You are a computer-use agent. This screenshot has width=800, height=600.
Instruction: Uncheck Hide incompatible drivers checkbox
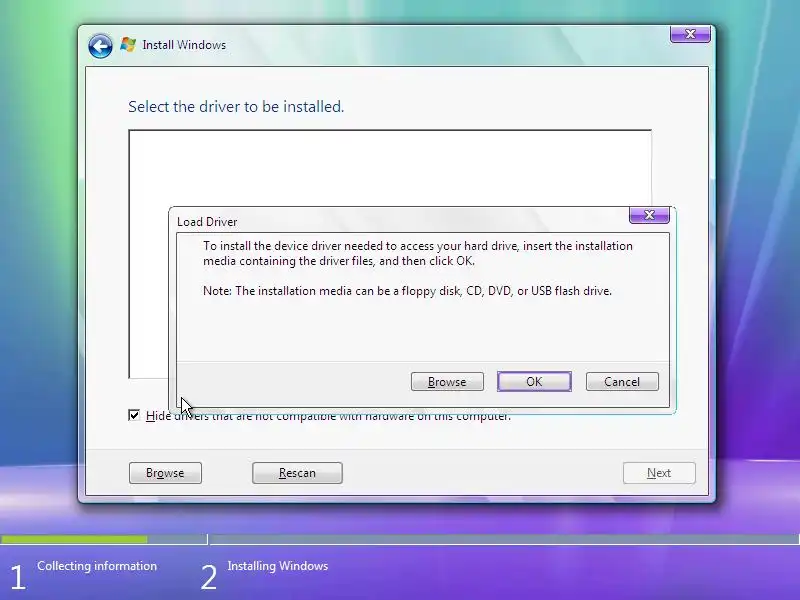[x=134, y=415]
